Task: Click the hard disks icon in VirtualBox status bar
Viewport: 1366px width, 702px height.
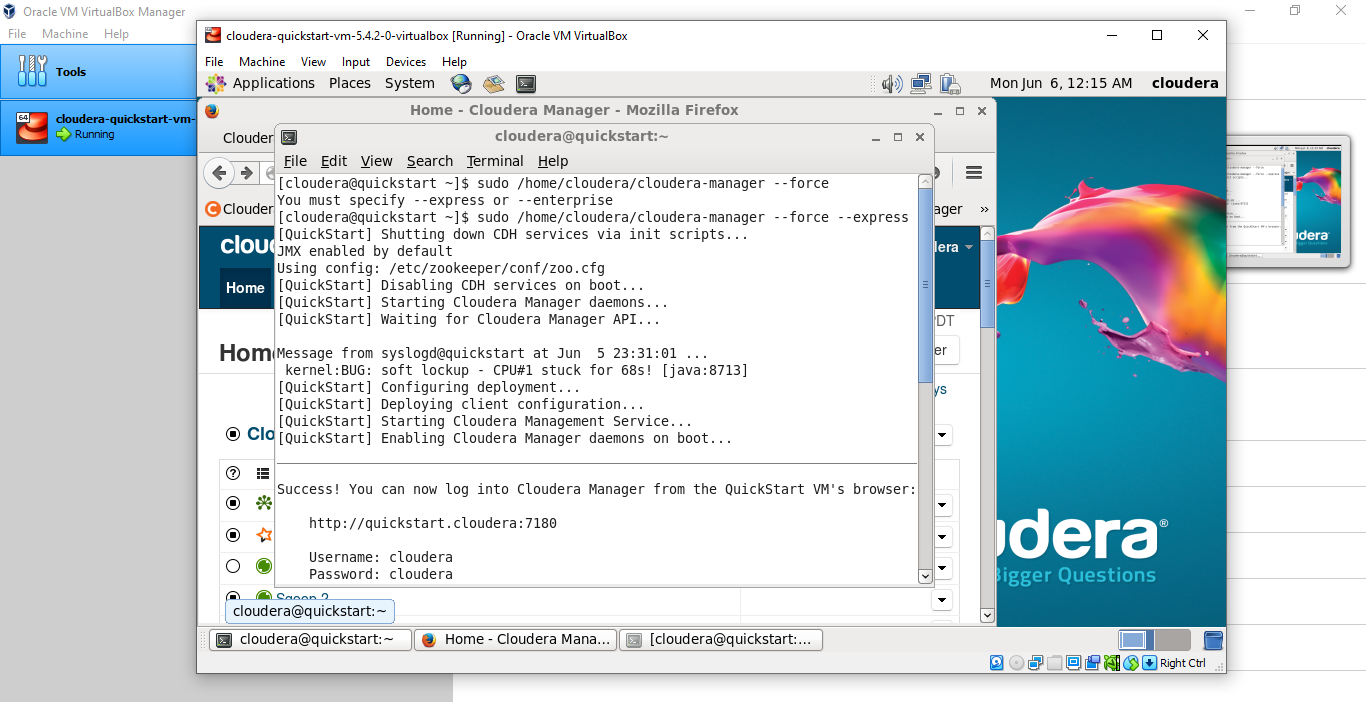Action: (996, 662)
